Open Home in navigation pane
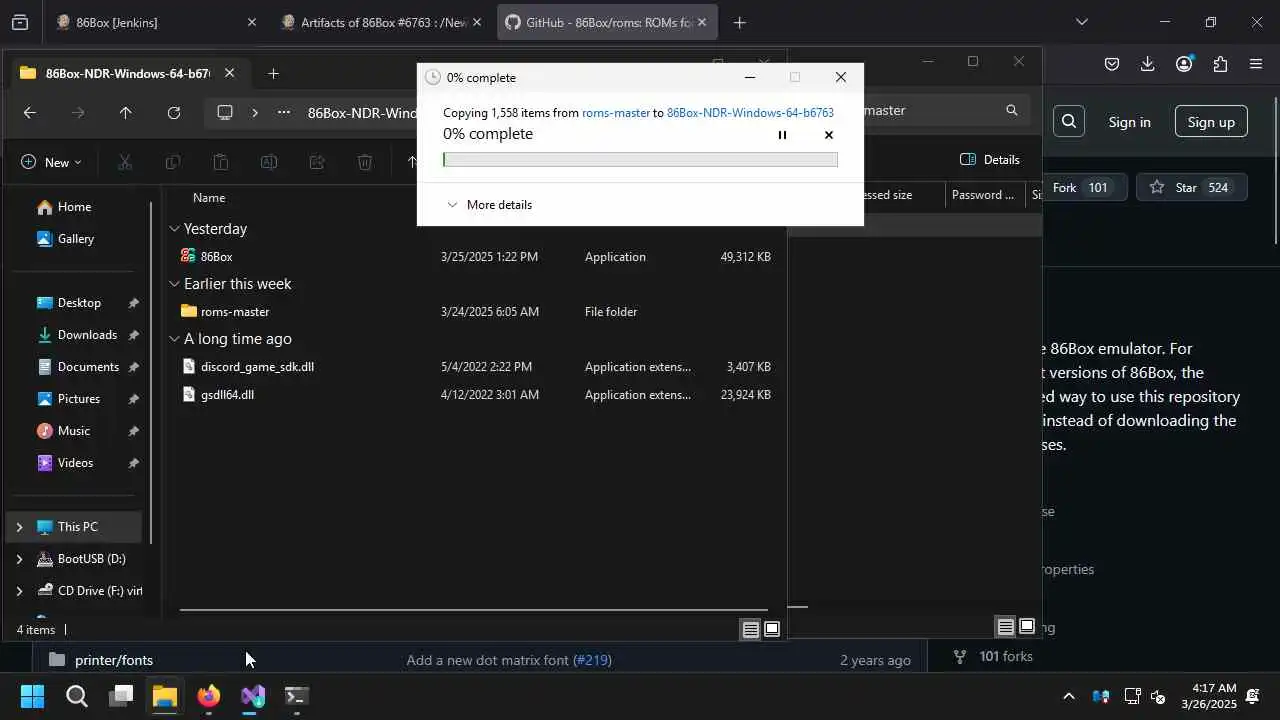Image resolution: width=1280 pixels, height=720 pixels. 74,207
